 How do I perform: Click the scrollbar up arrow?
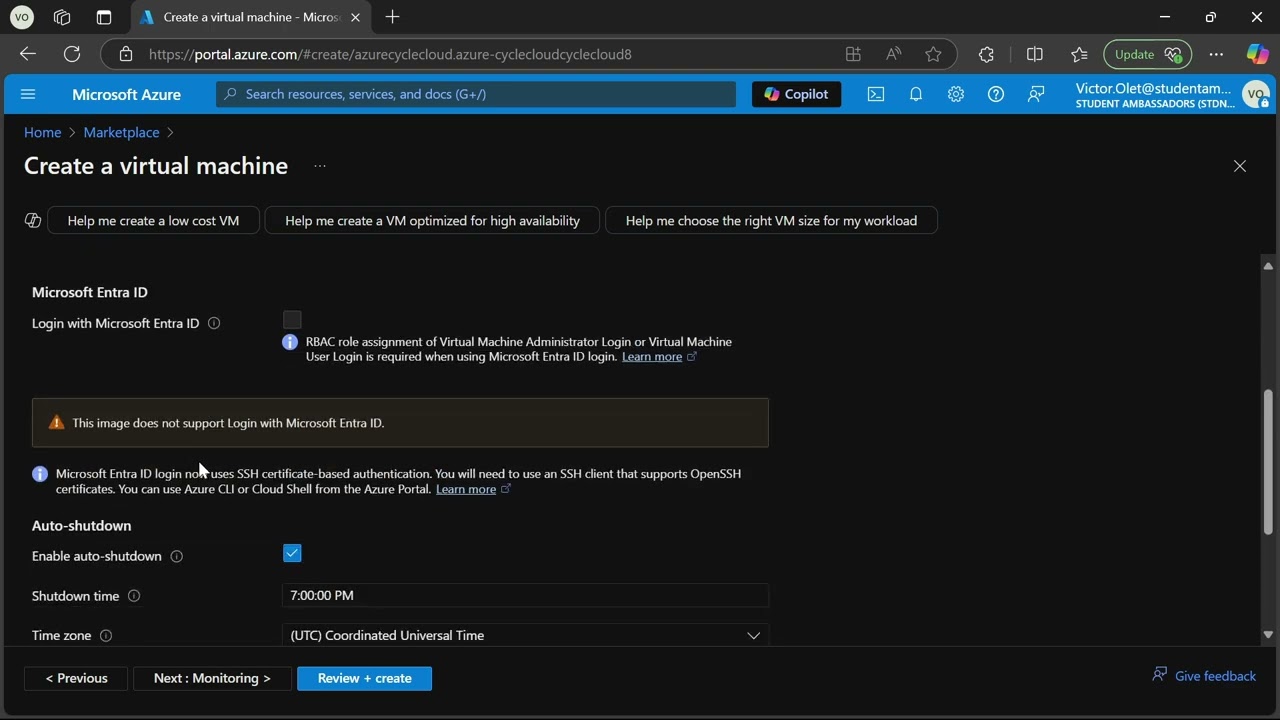click(1268, 266)
